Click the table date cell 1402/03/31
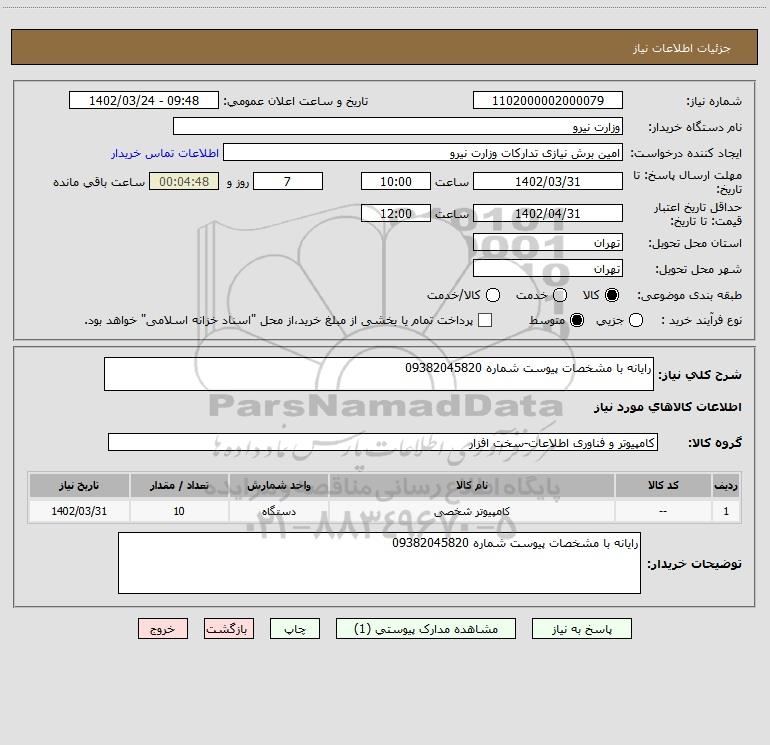770x745 pixels. pos(79,511)
